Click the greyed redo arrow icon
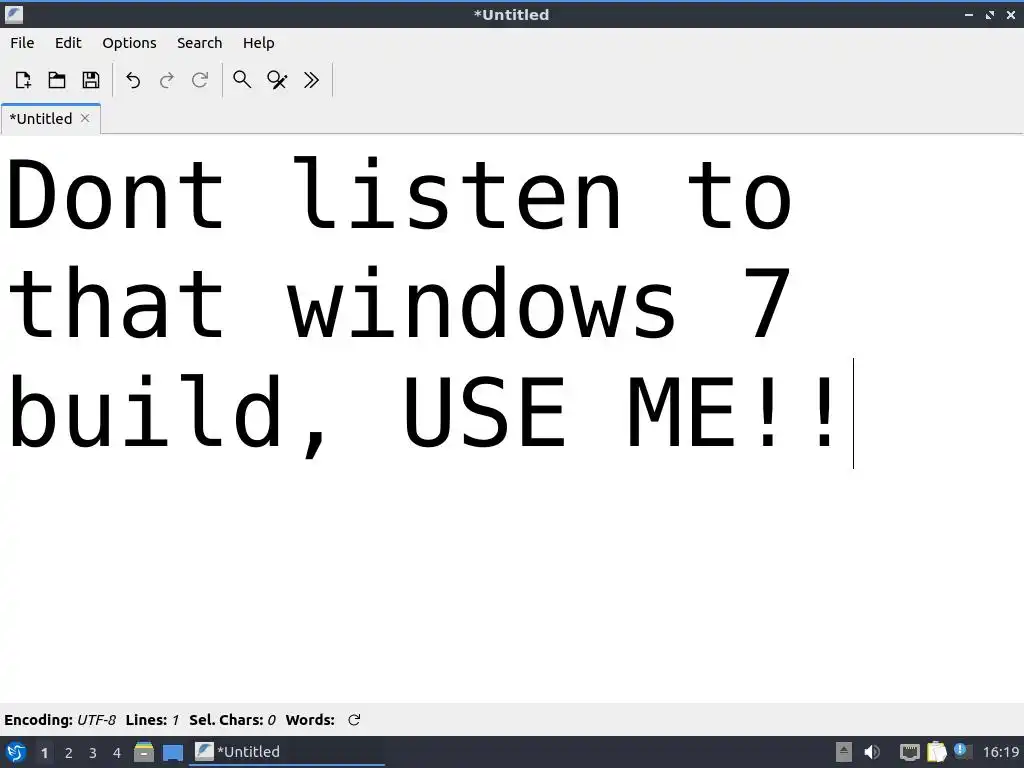 (167, 80)
